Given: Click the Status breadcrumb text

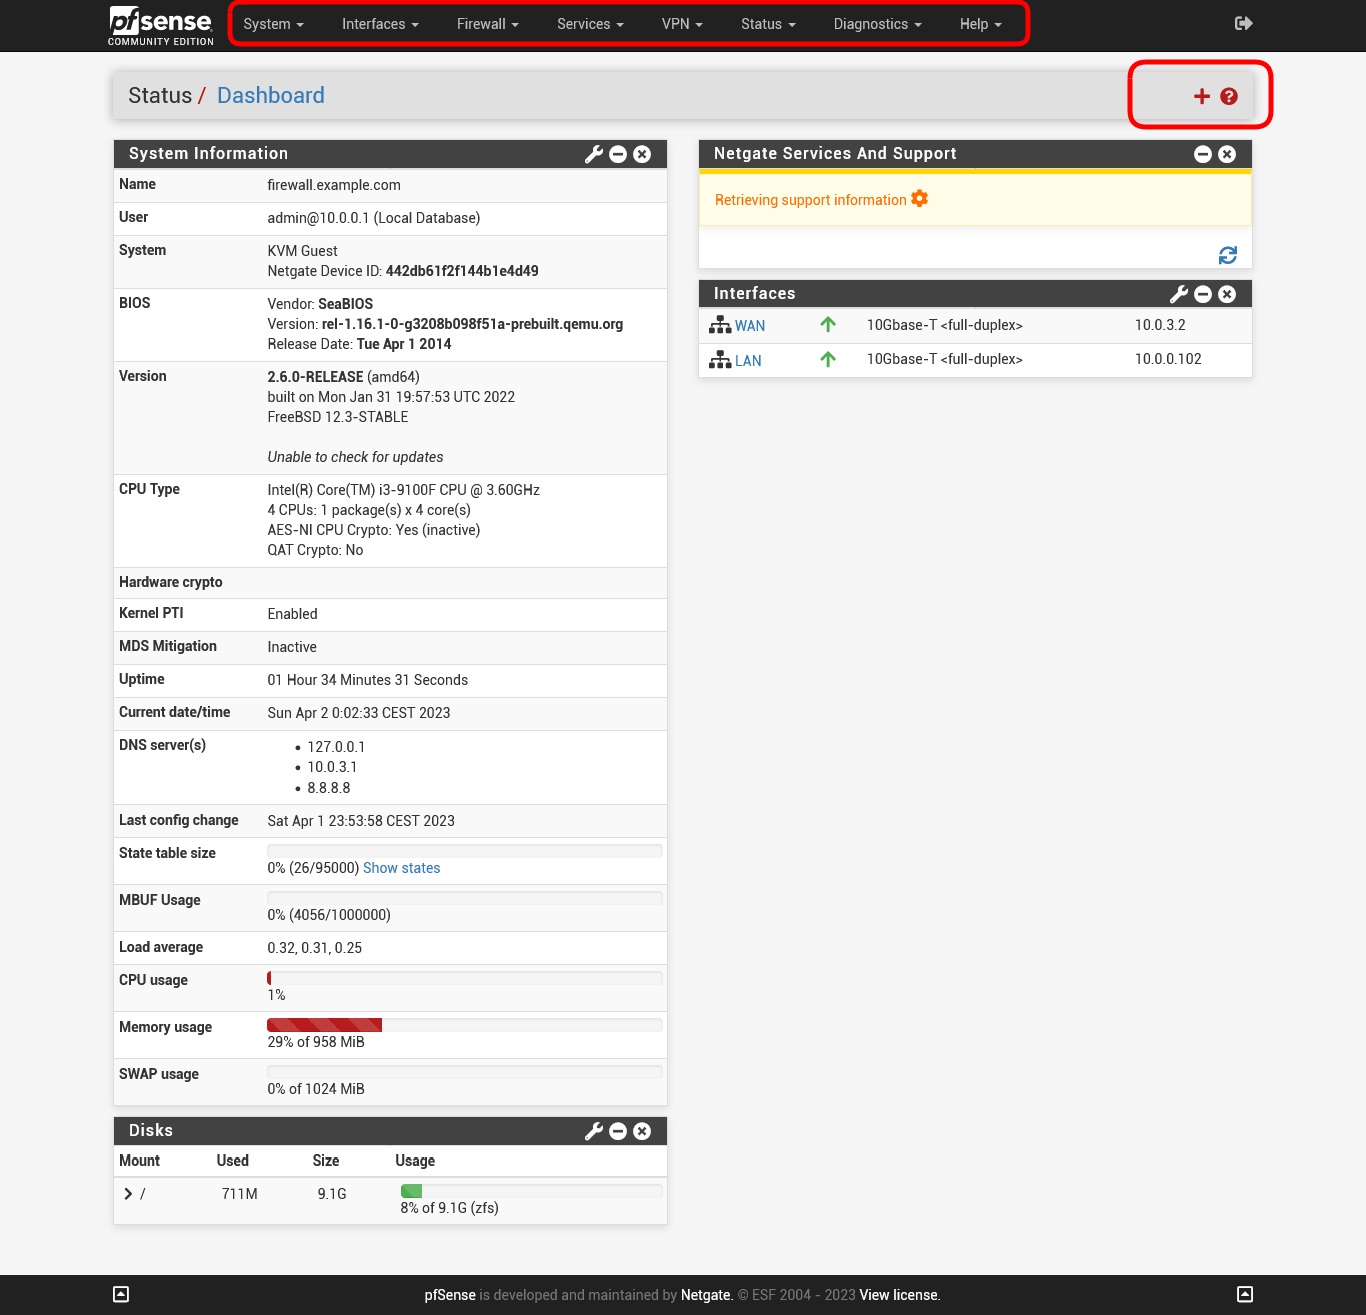Looking at the screenshot, I should tap(160, 95).
